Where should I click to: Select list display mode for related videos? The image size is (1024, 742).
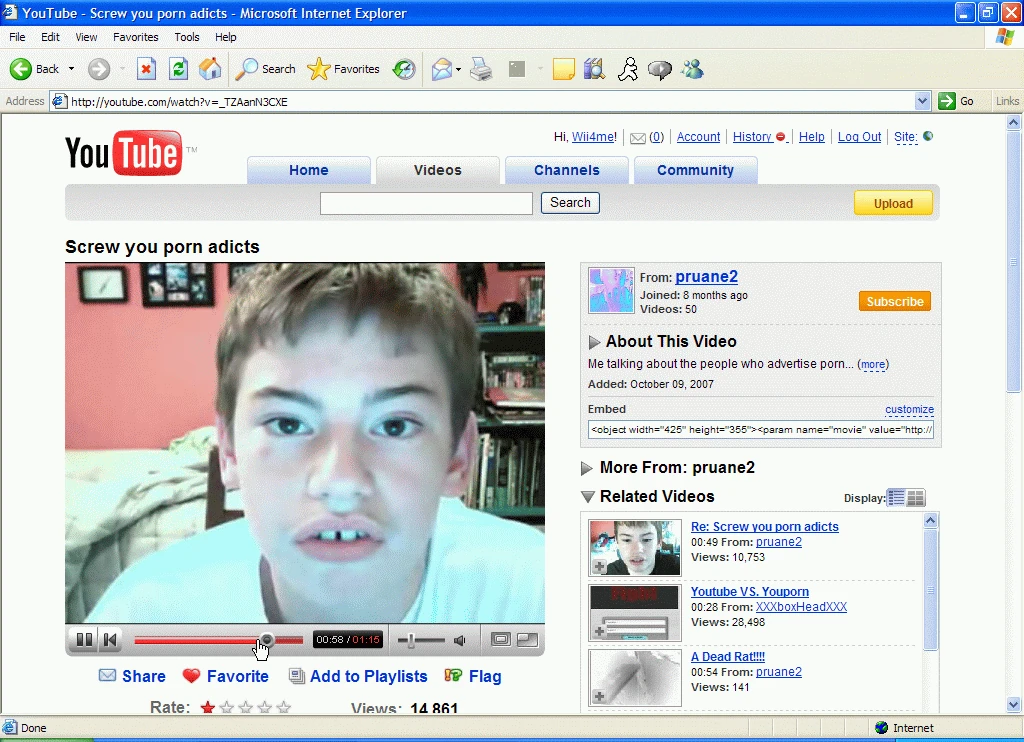point(896,498)
